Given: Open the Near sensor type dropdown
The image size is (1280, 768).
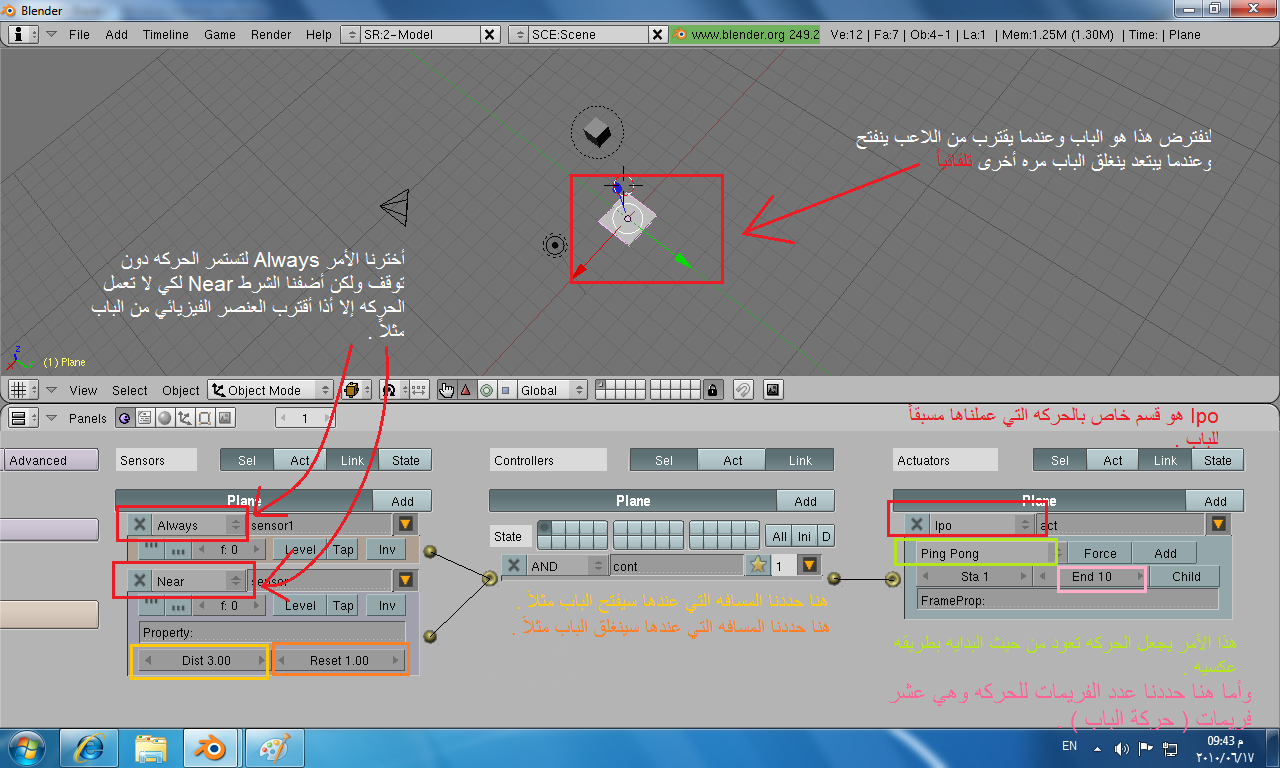Looking at the screenshot, I should (199, 581).
